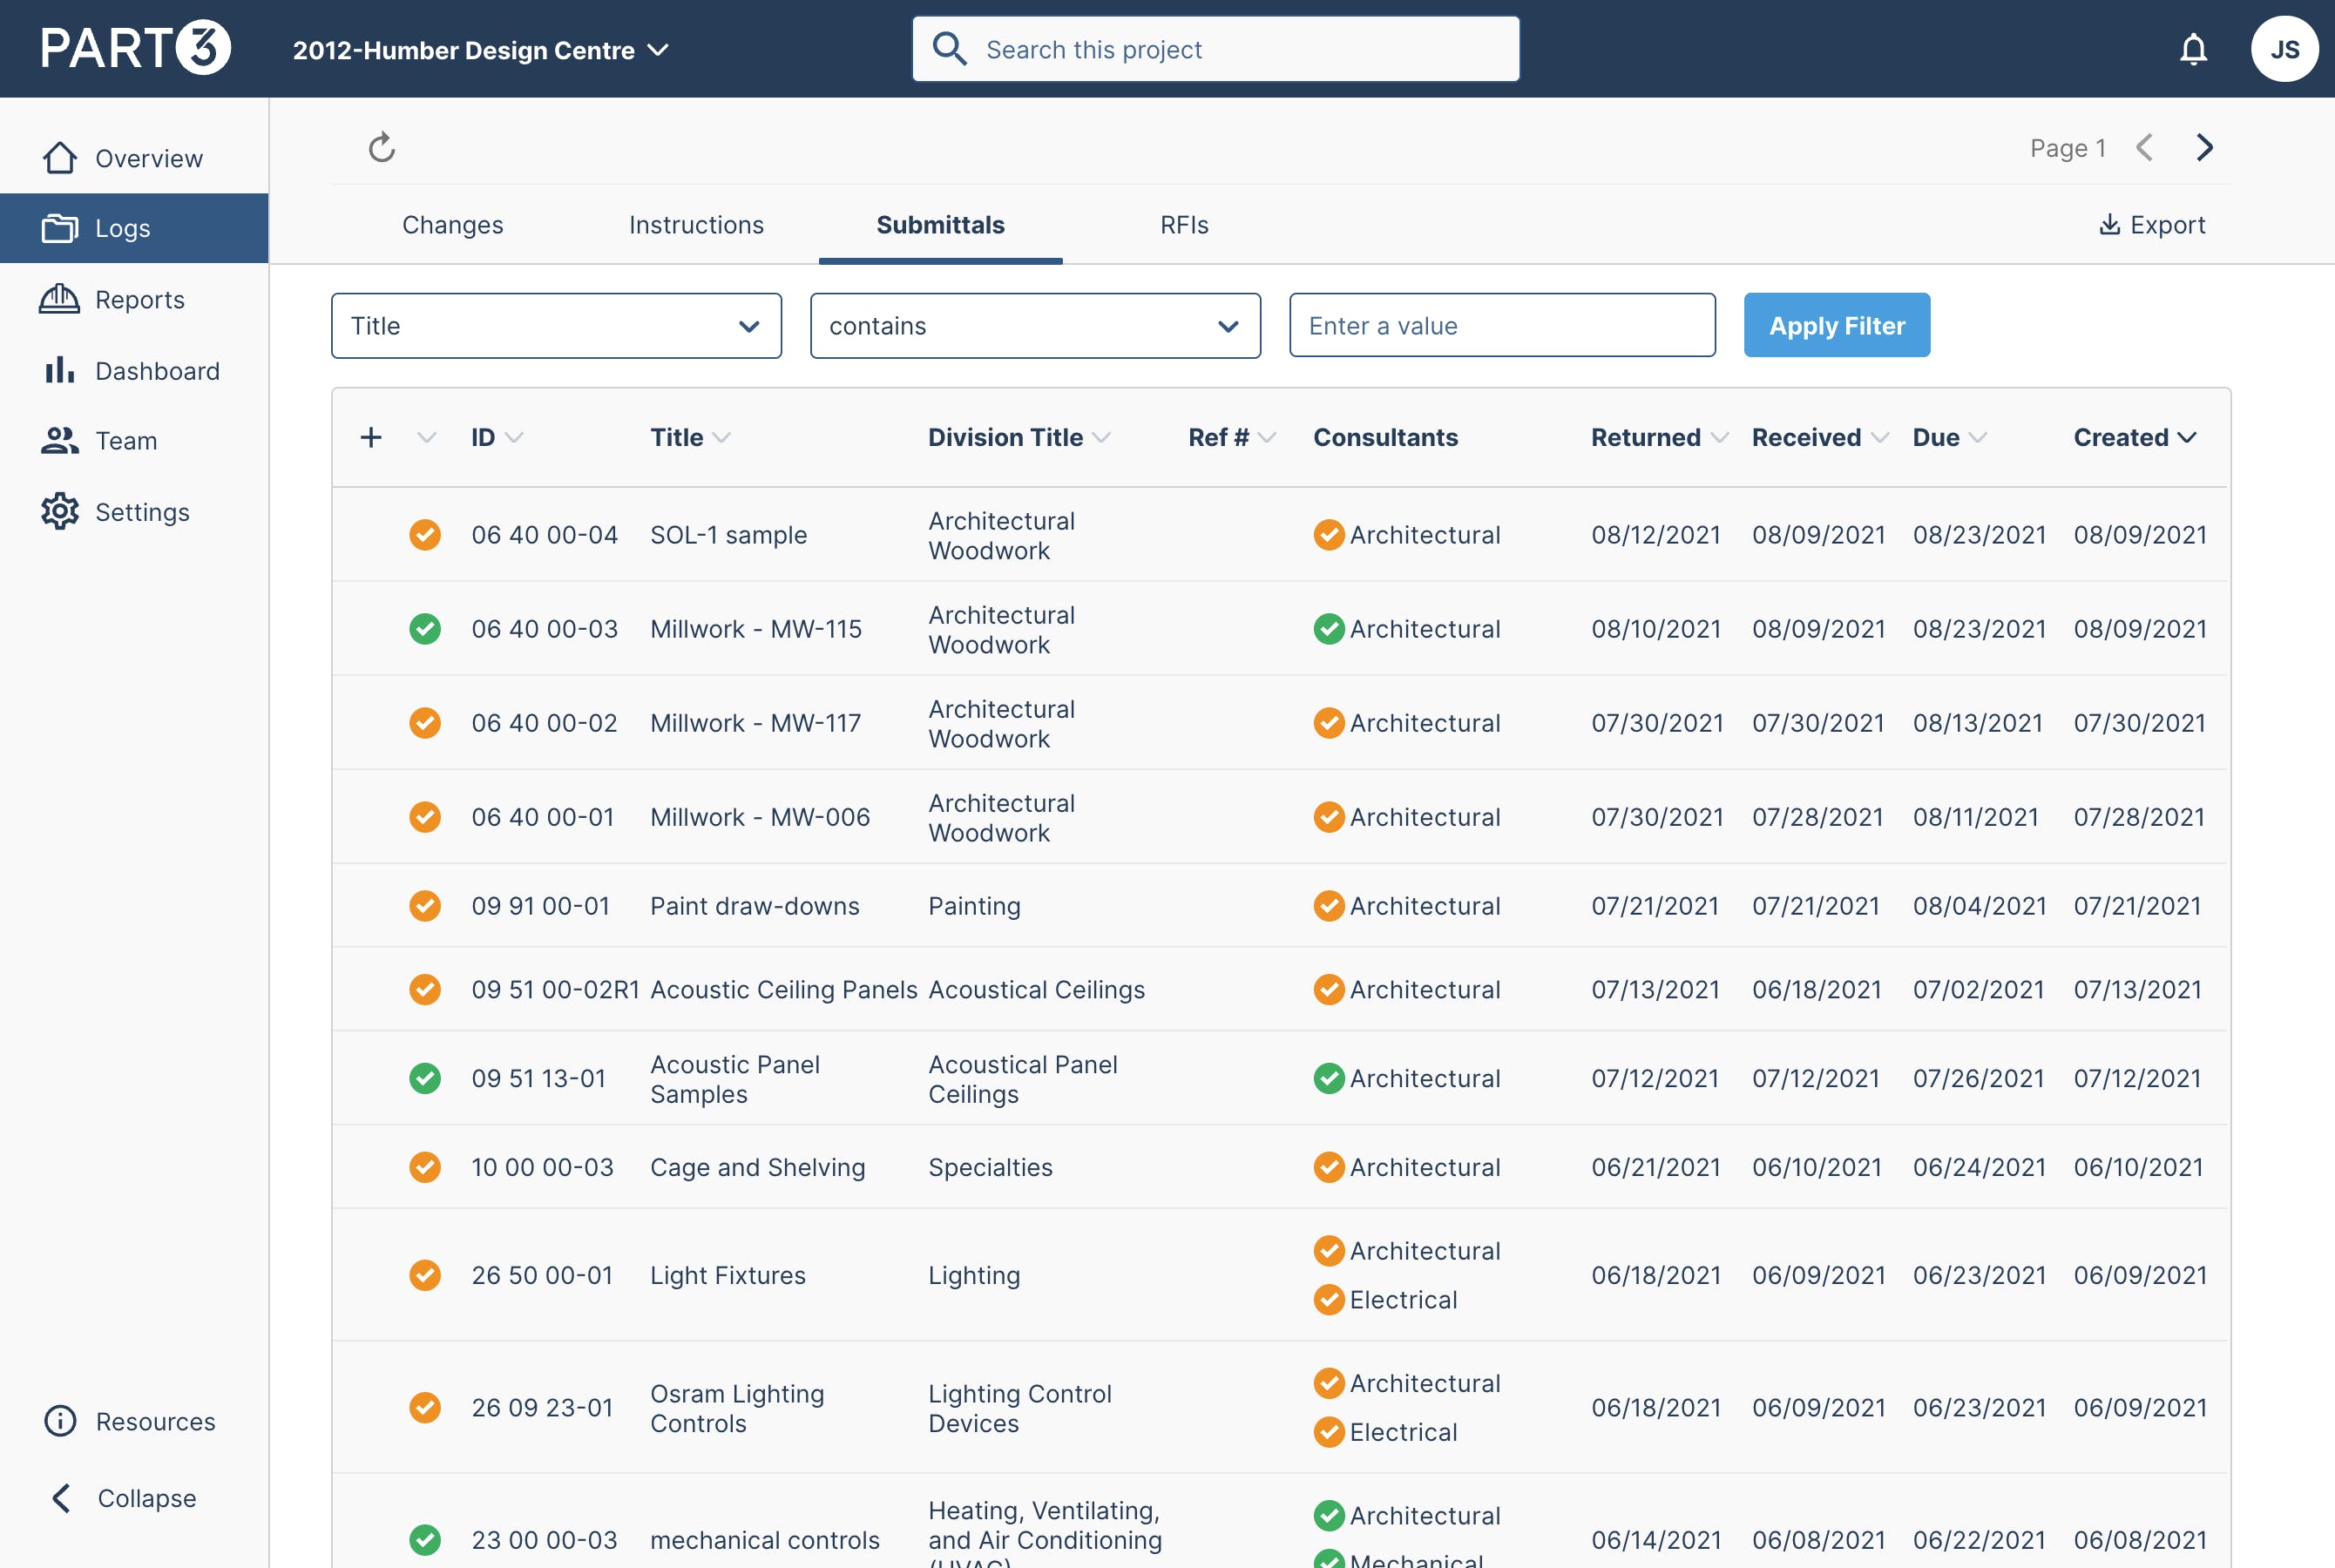The width and height of the screenshot is (2335, 1568).
Task: Open JS user avatar menu
Action: [2284, 49]
